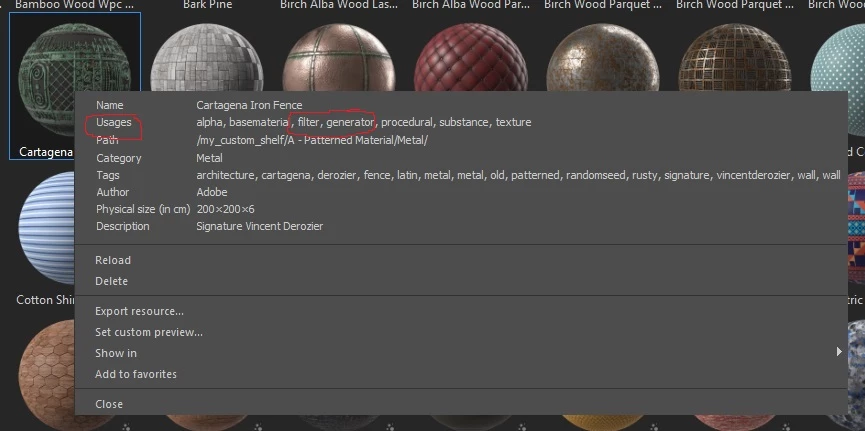Image resolution: width=865 pixels, height=431 pixels.
Task: Open the Show in submenu
Action: coord(116,353)
